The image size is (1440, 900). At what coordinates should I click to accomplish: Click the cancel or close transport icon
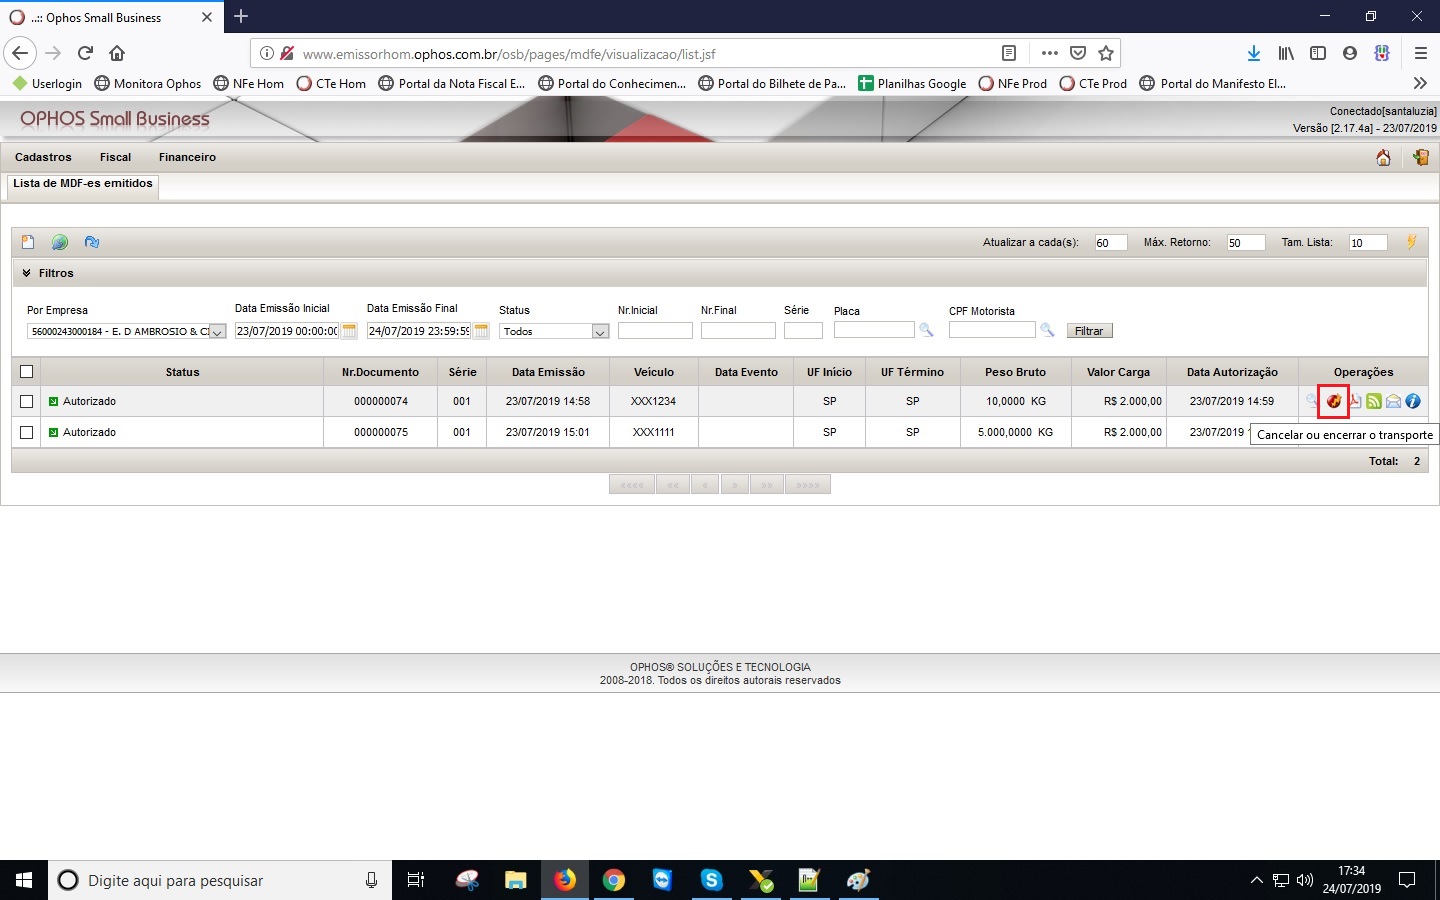pyautogui.click(x=1334, y=401)
